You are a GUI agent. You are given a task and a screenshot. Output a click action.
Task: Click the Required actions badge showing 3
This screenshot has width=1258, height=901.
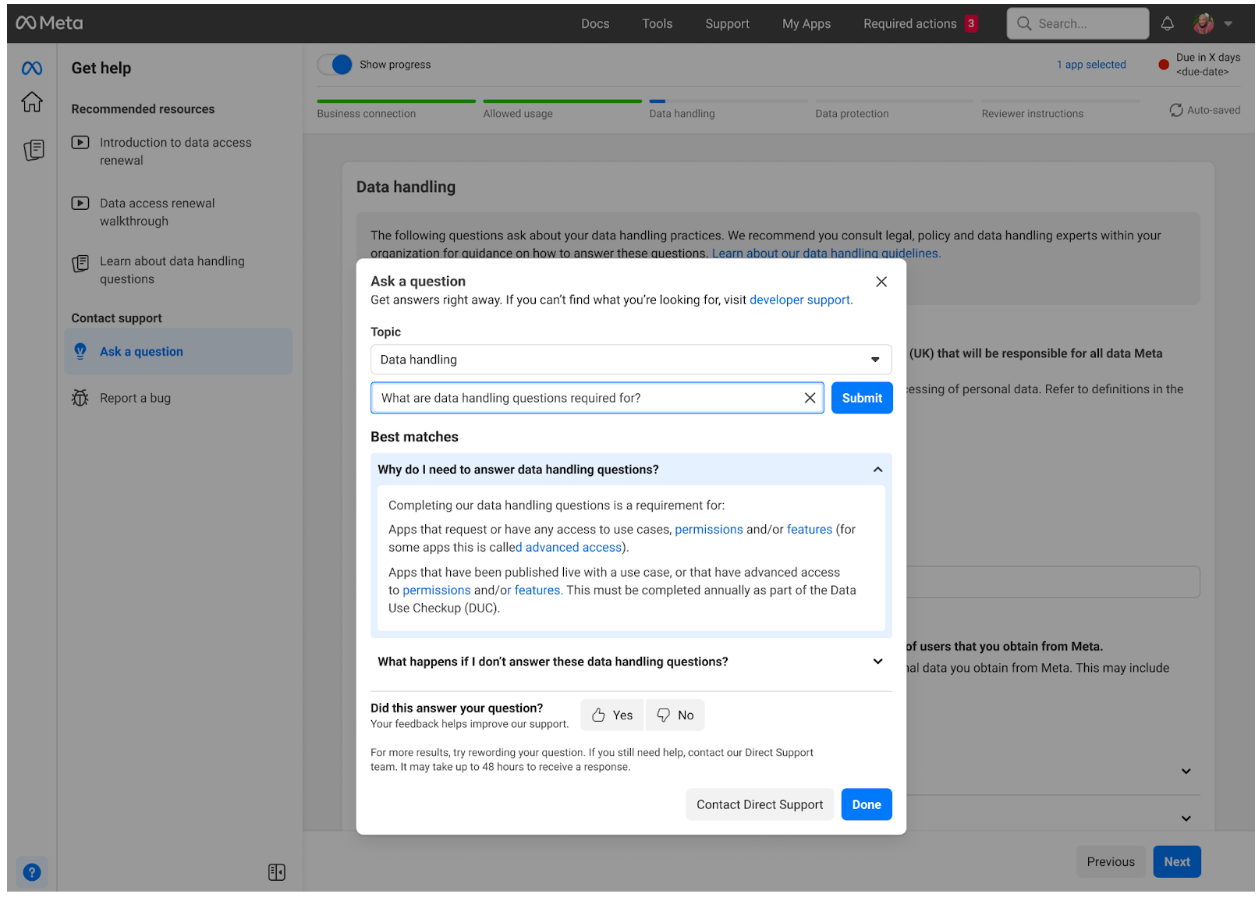tap(971, 24)
